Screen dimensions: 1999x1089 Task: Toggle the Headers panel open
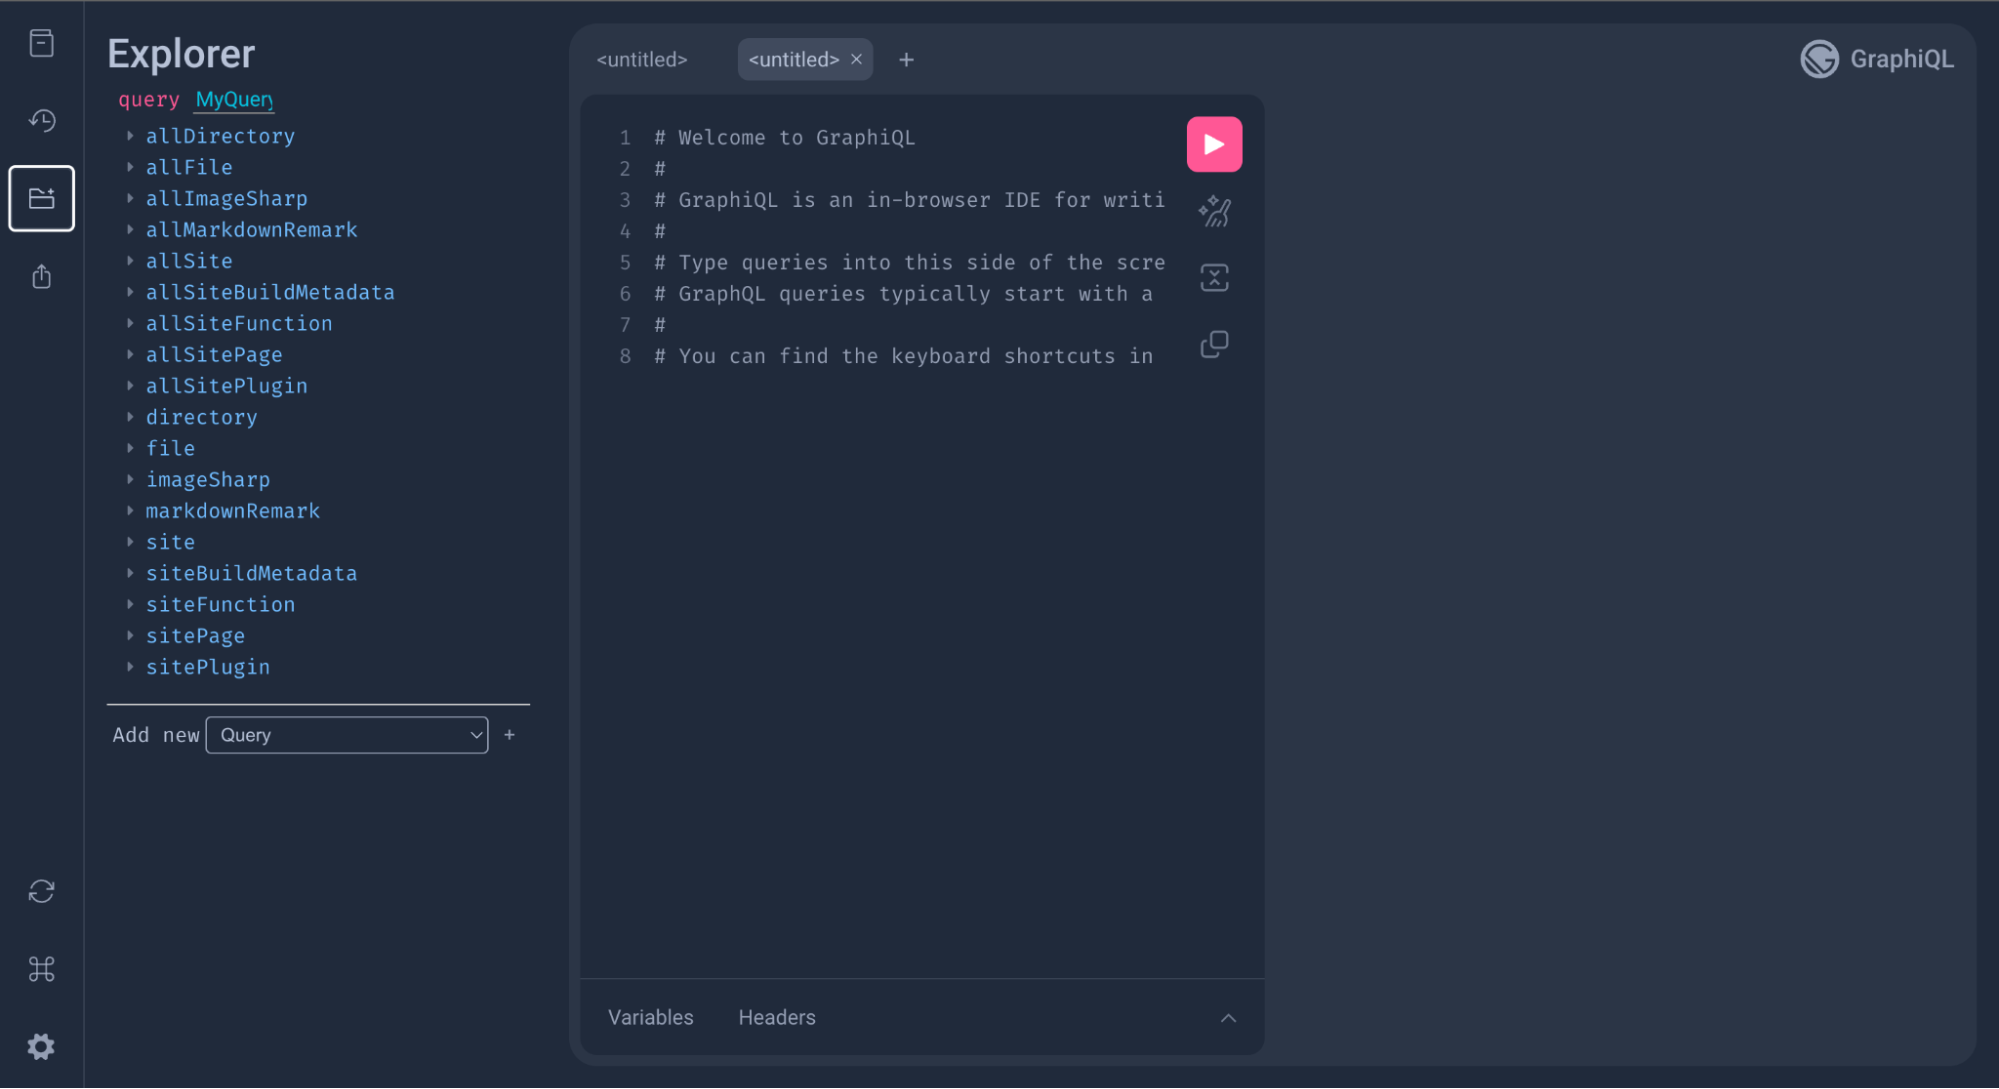tap(778, 1017)
